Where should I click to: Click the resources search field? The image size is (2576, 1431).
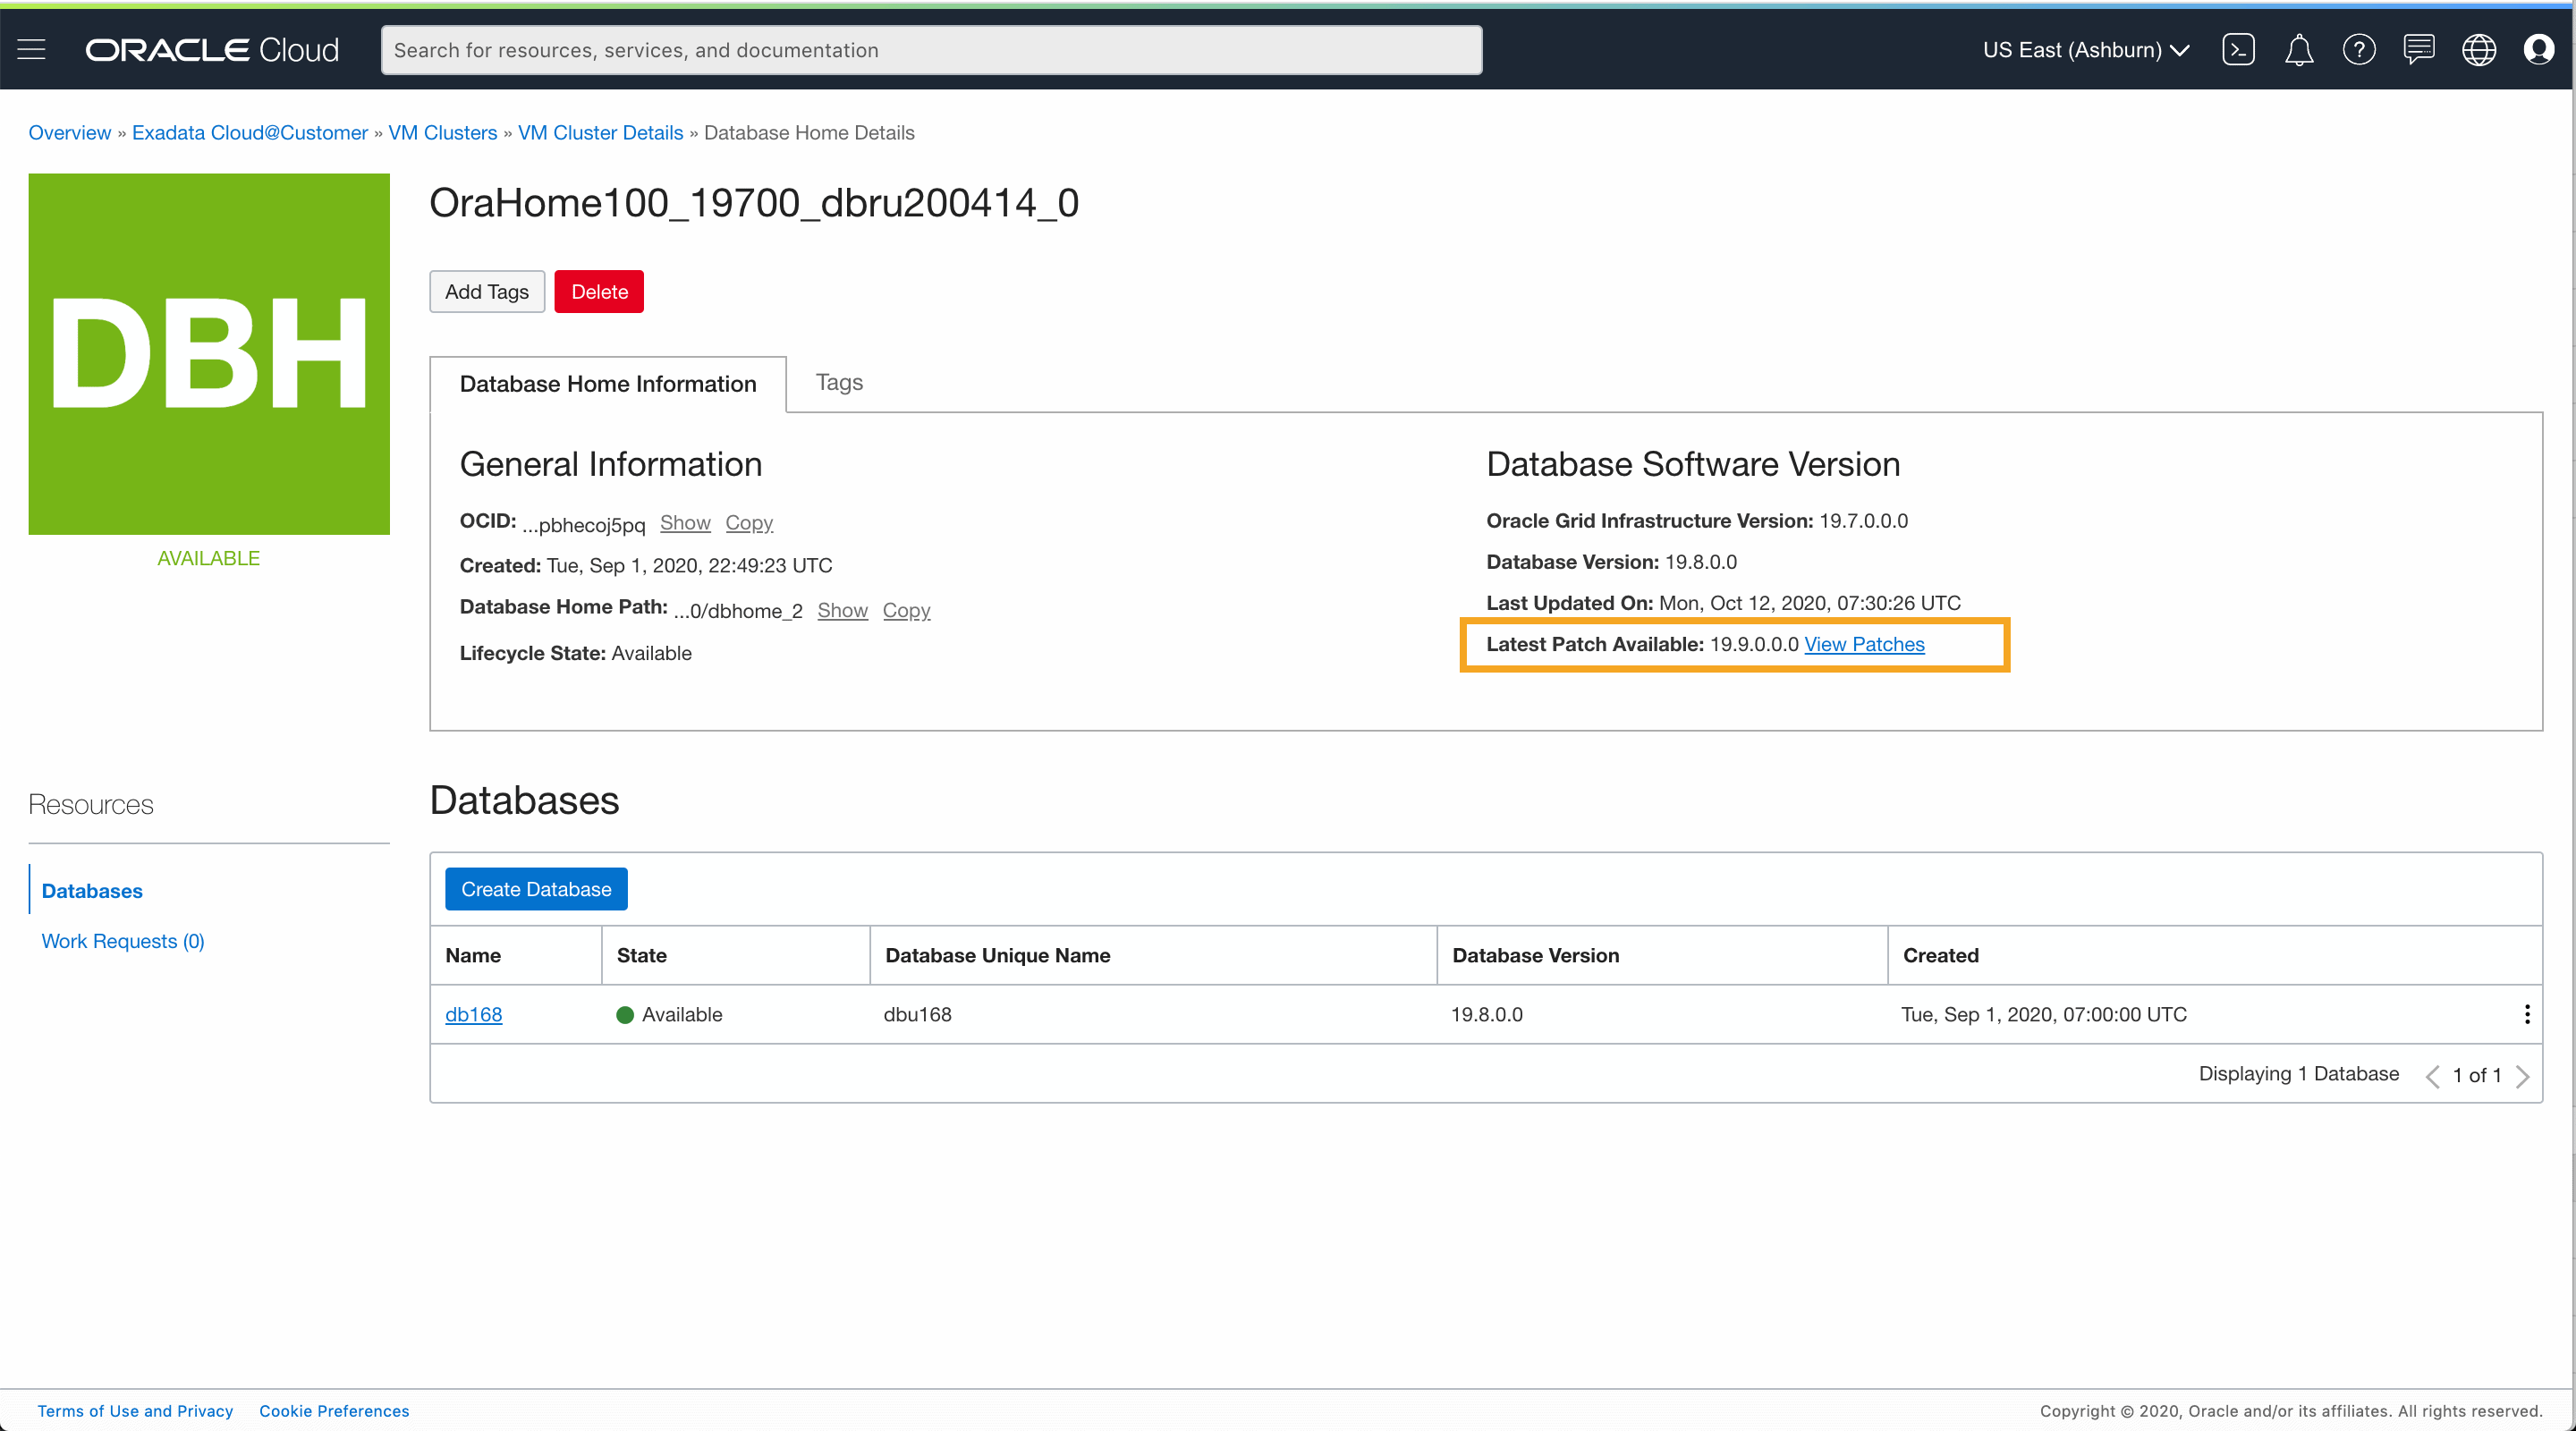click(932, 50)
